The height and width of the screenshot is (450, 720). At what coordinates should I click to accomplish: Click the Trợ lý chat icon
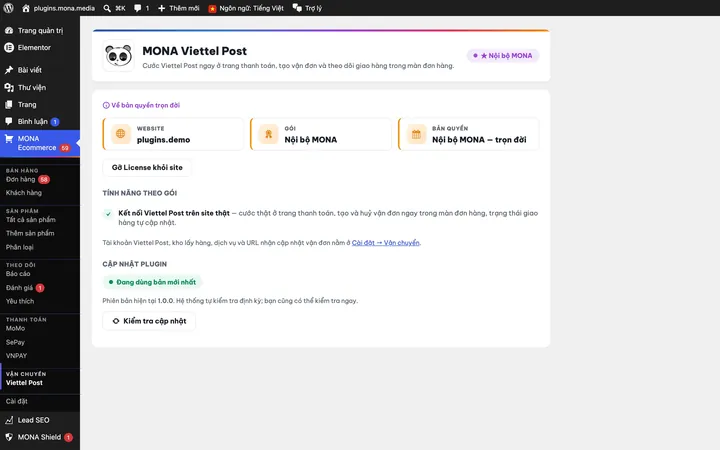(297, 8)
